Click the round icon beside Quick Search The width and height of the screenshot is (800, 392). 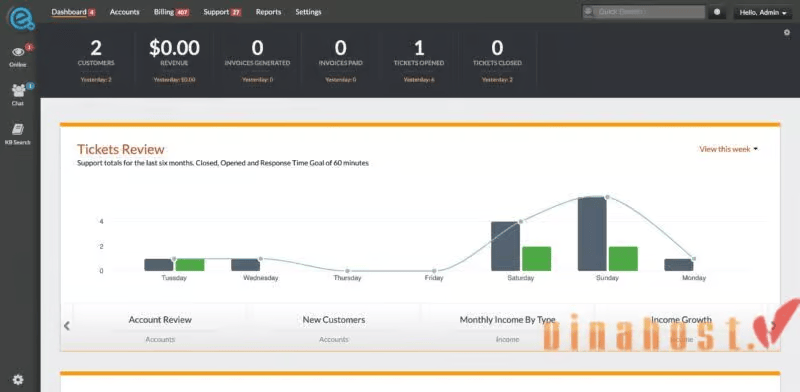coord(717,12)
